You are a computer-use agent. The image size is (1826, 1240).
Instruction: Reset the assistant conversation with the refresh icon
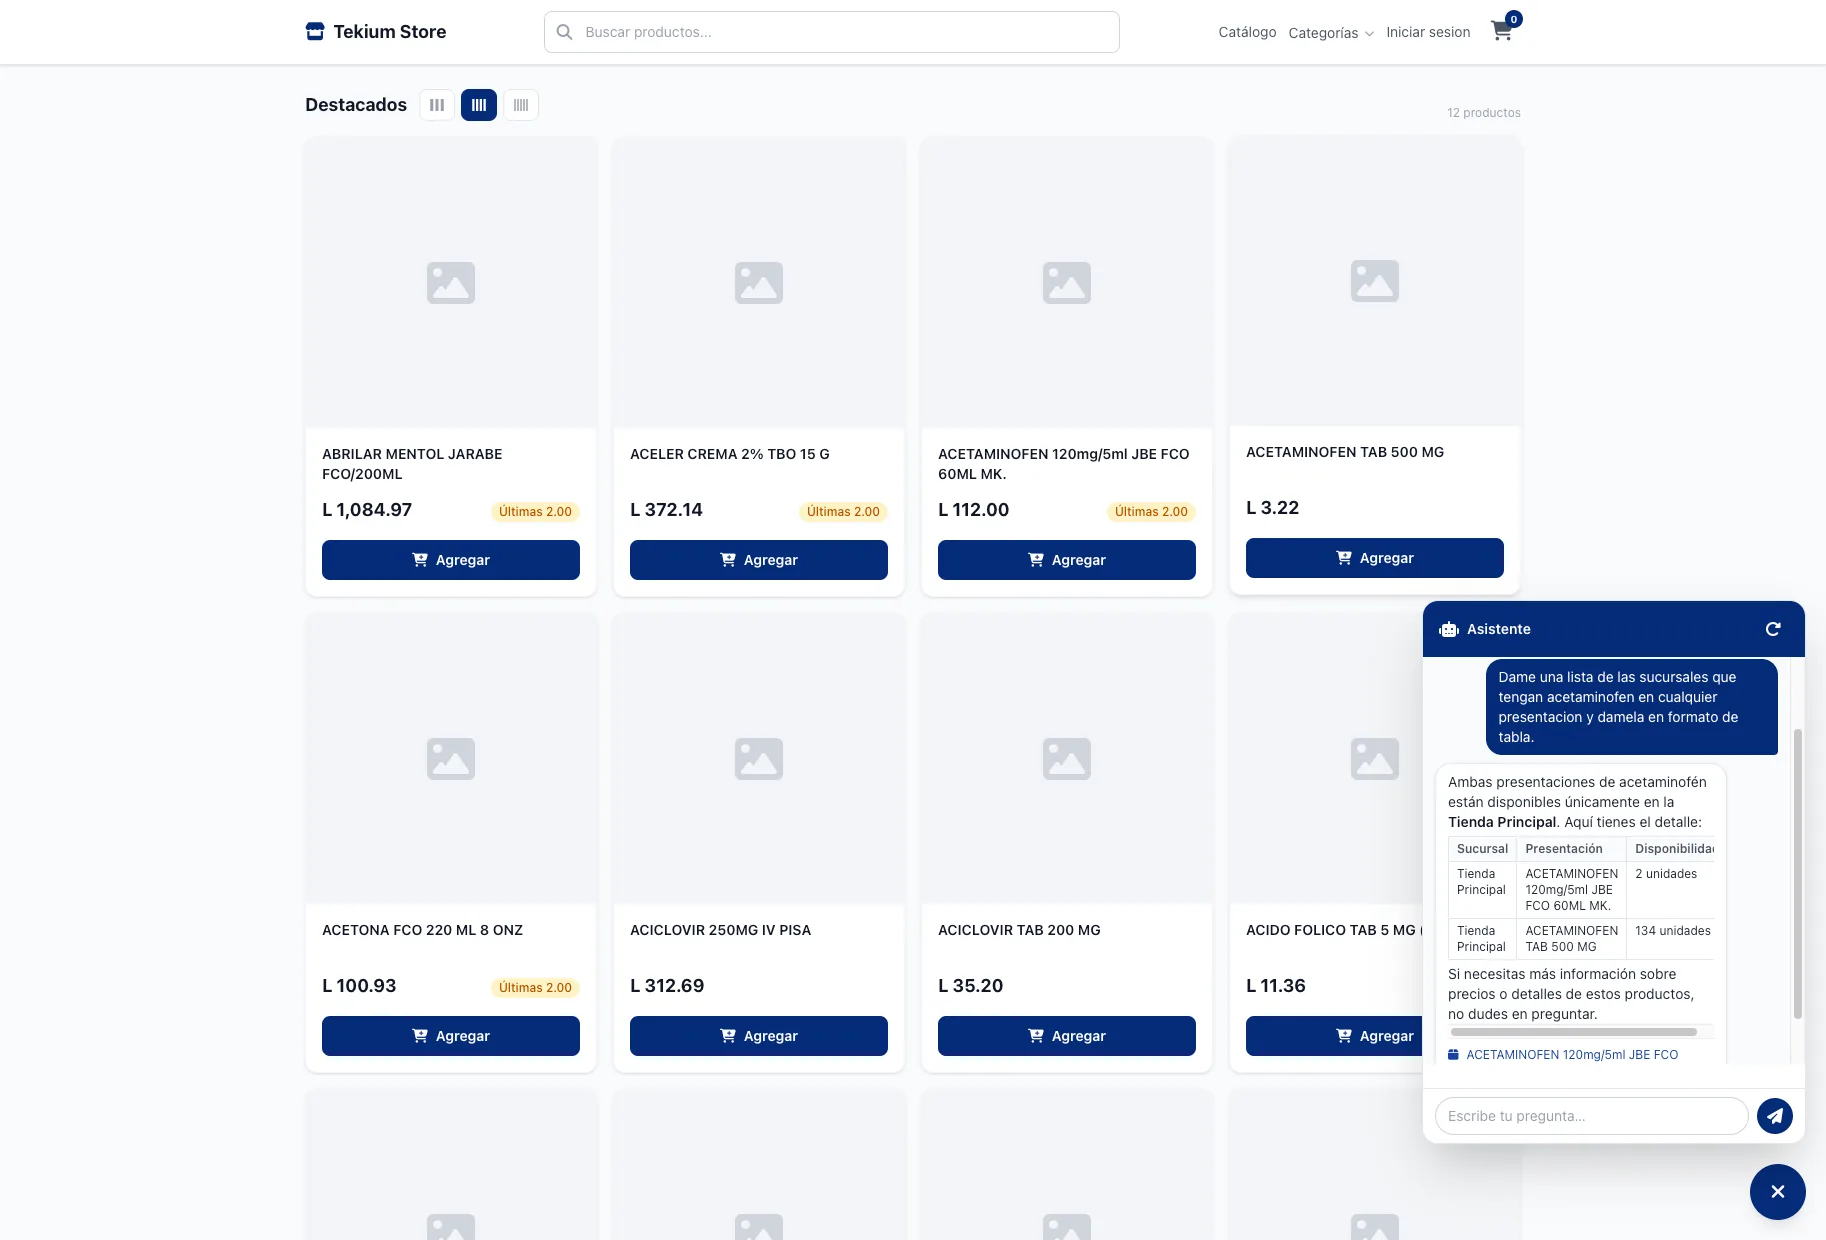(x=1773, y=629)
